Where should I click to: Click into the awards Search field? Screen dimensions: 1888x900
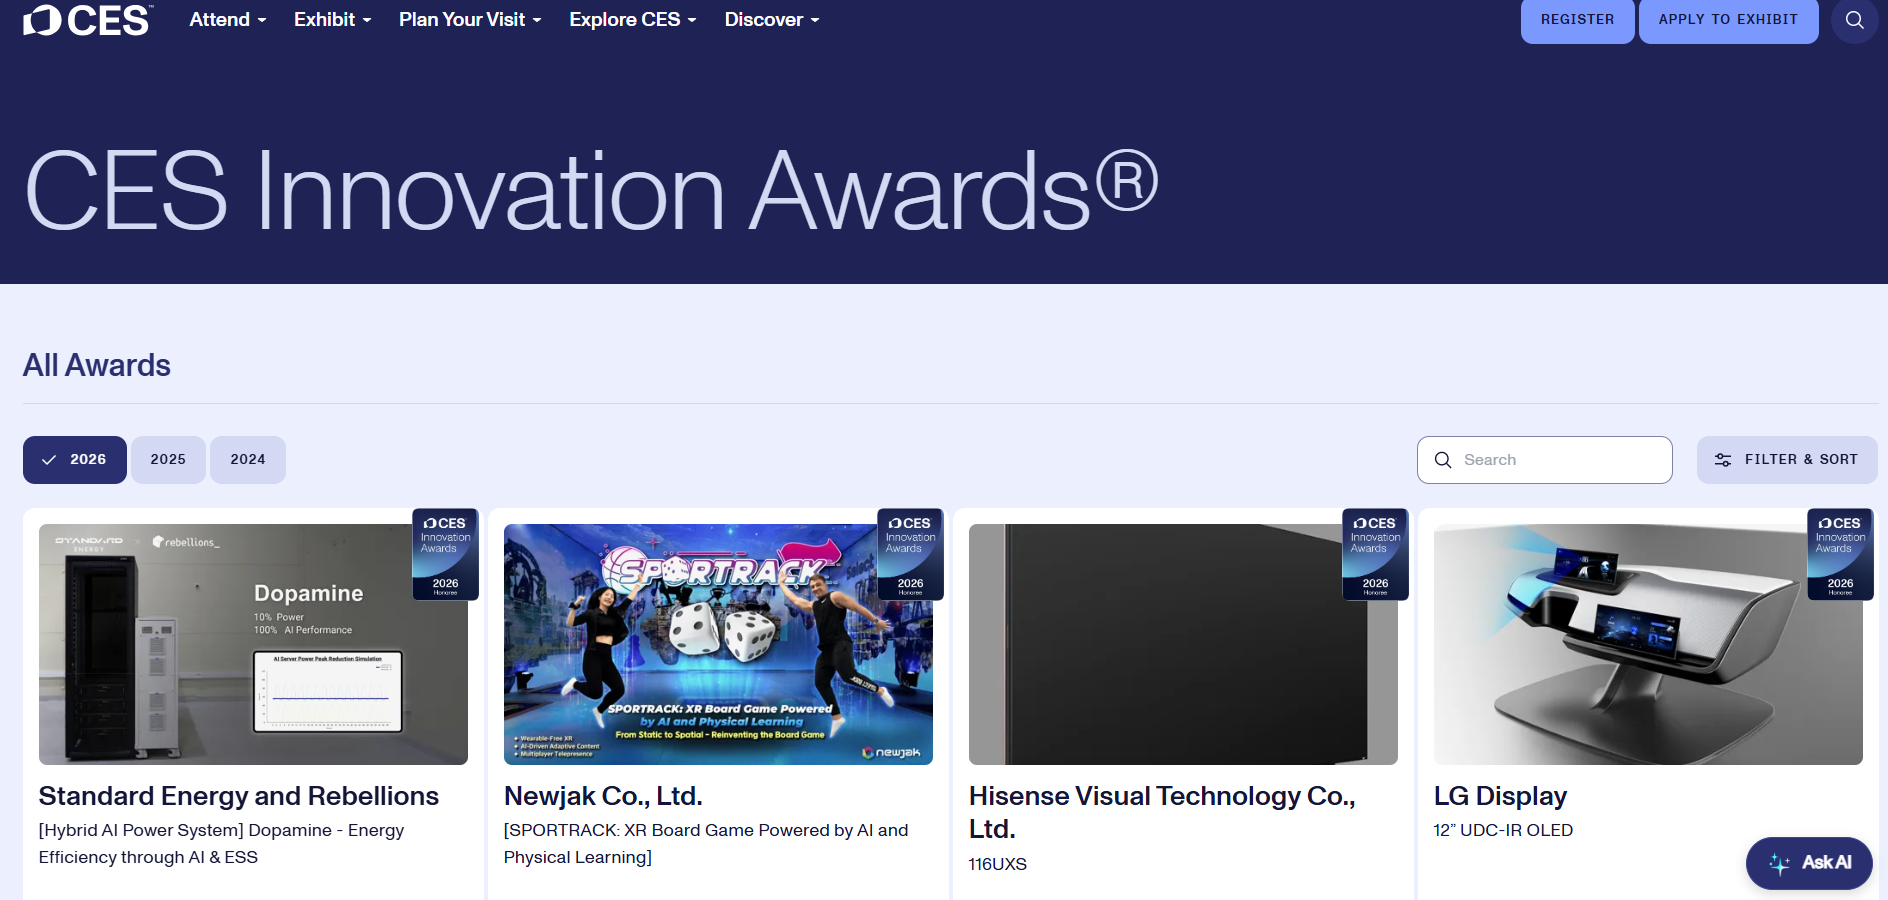click(x=1545, y=460)
